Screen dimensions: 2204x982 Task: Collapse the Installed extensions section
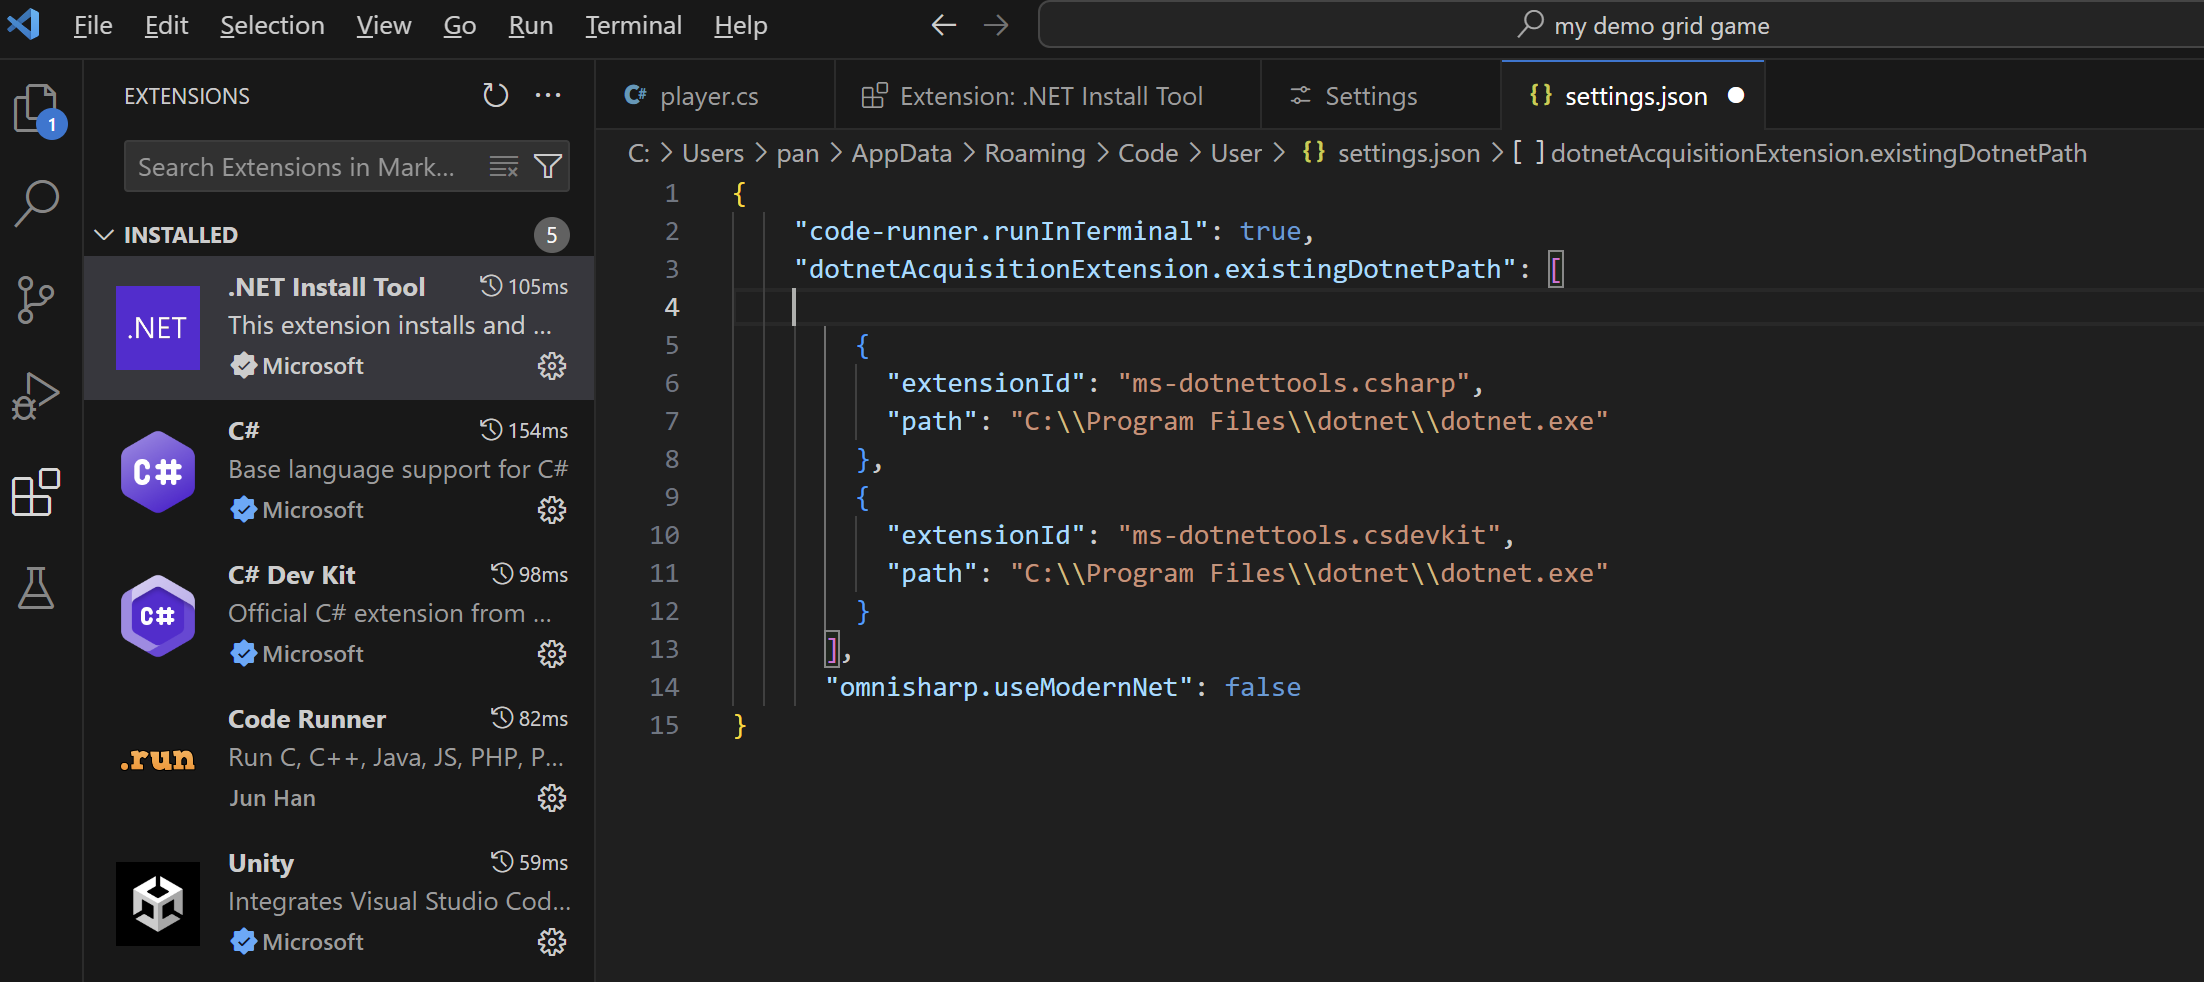click(x=104, y=235)
